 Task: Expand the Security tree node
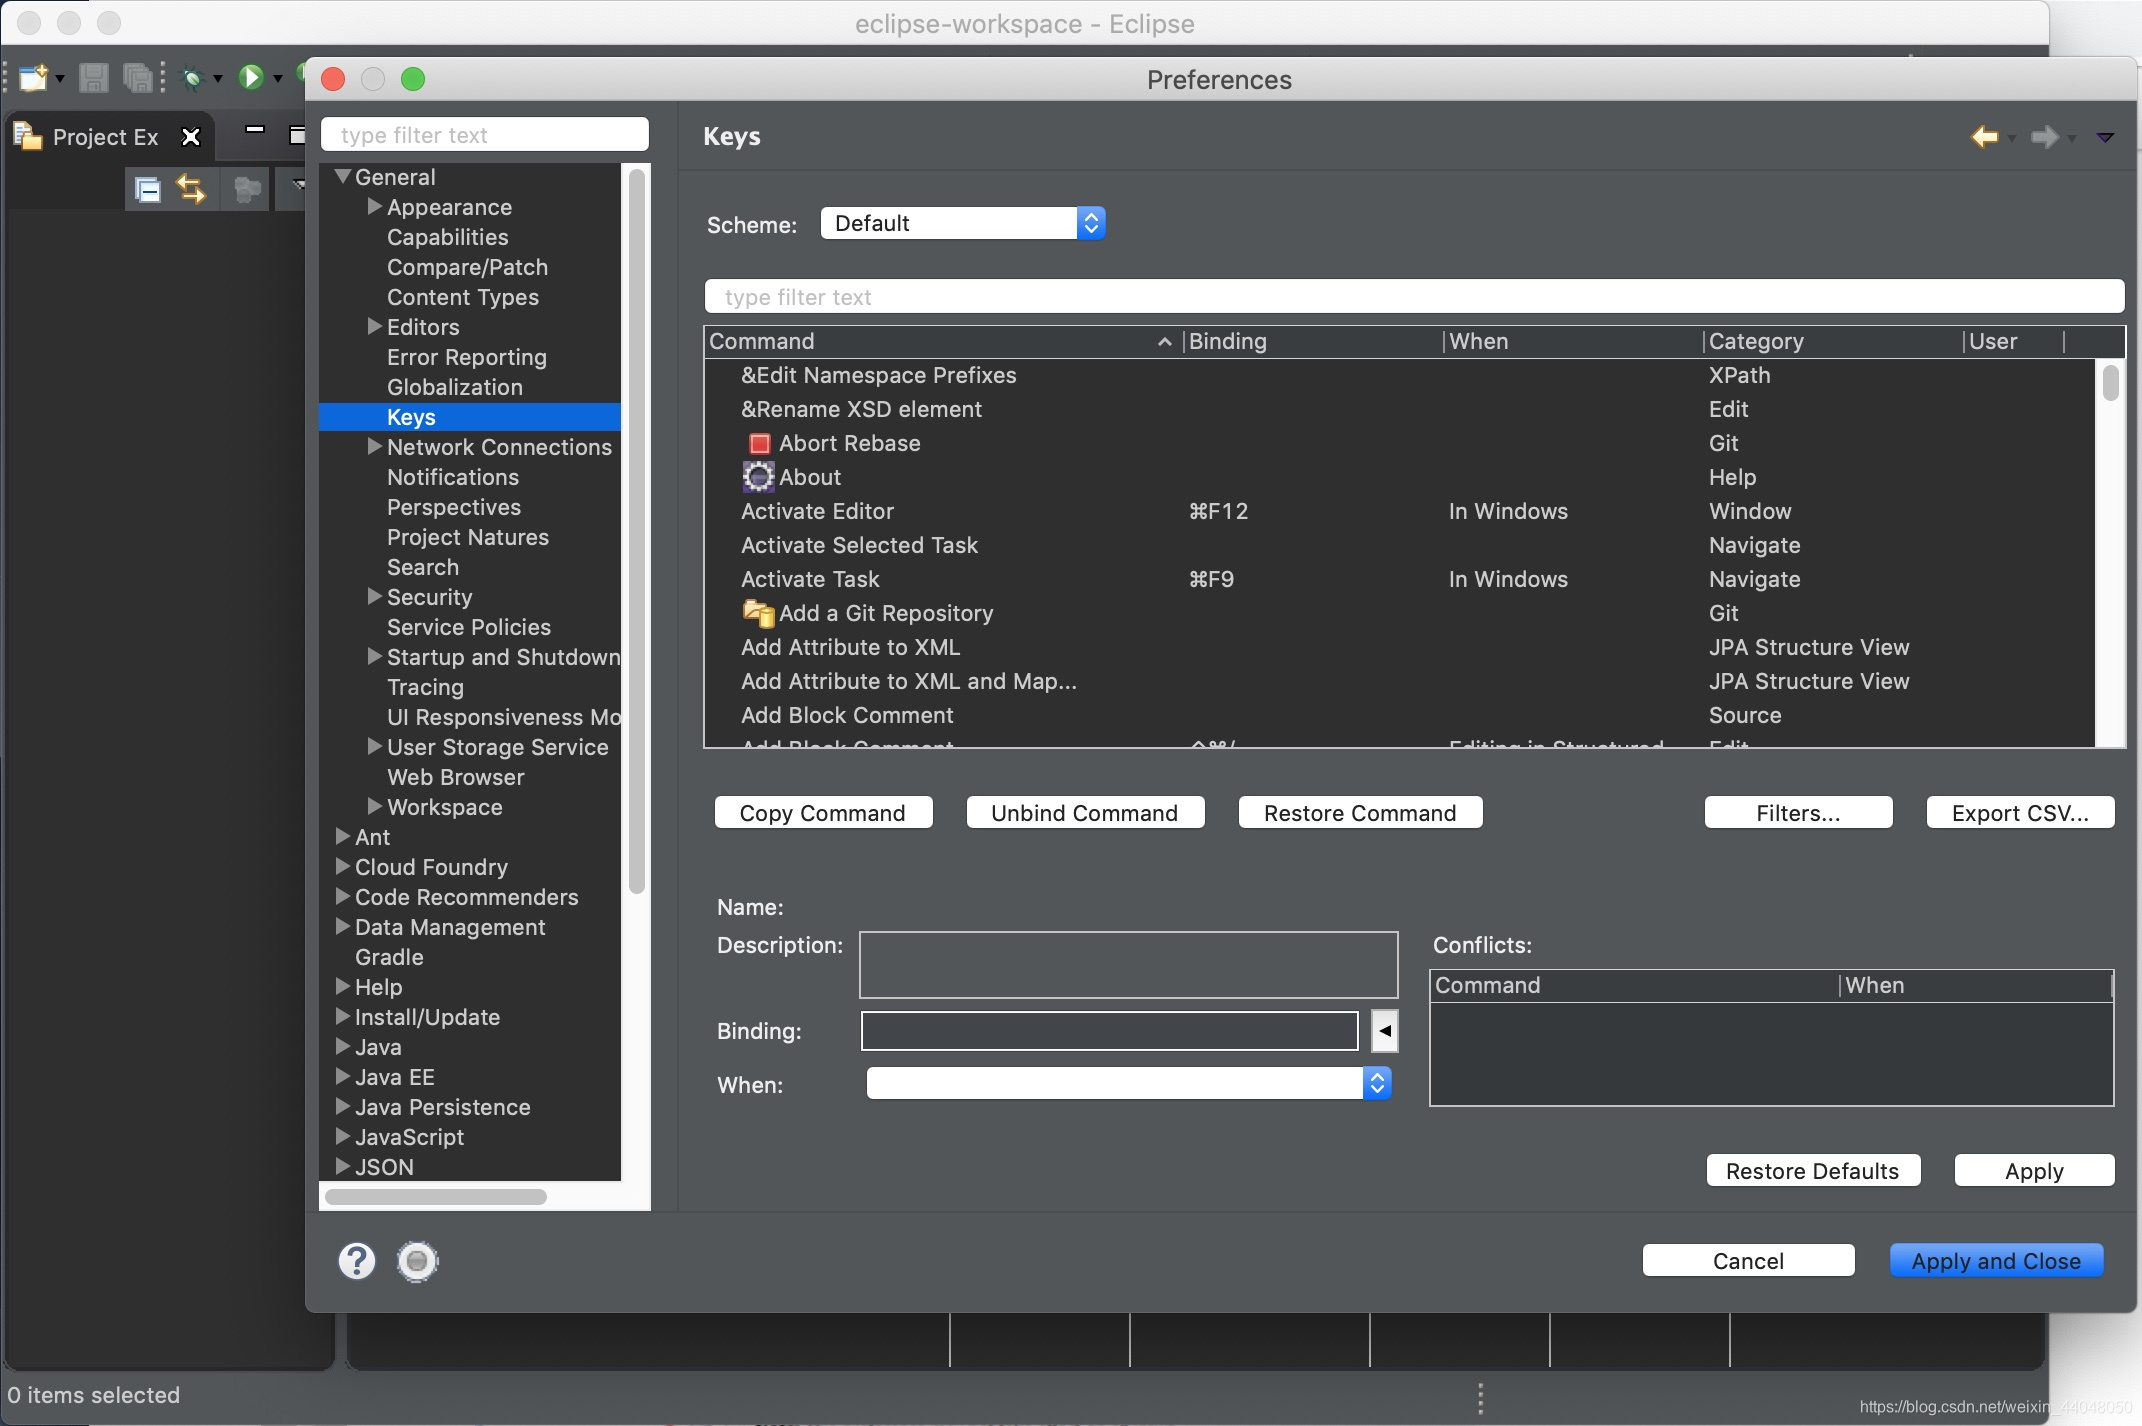click(375, 597)
